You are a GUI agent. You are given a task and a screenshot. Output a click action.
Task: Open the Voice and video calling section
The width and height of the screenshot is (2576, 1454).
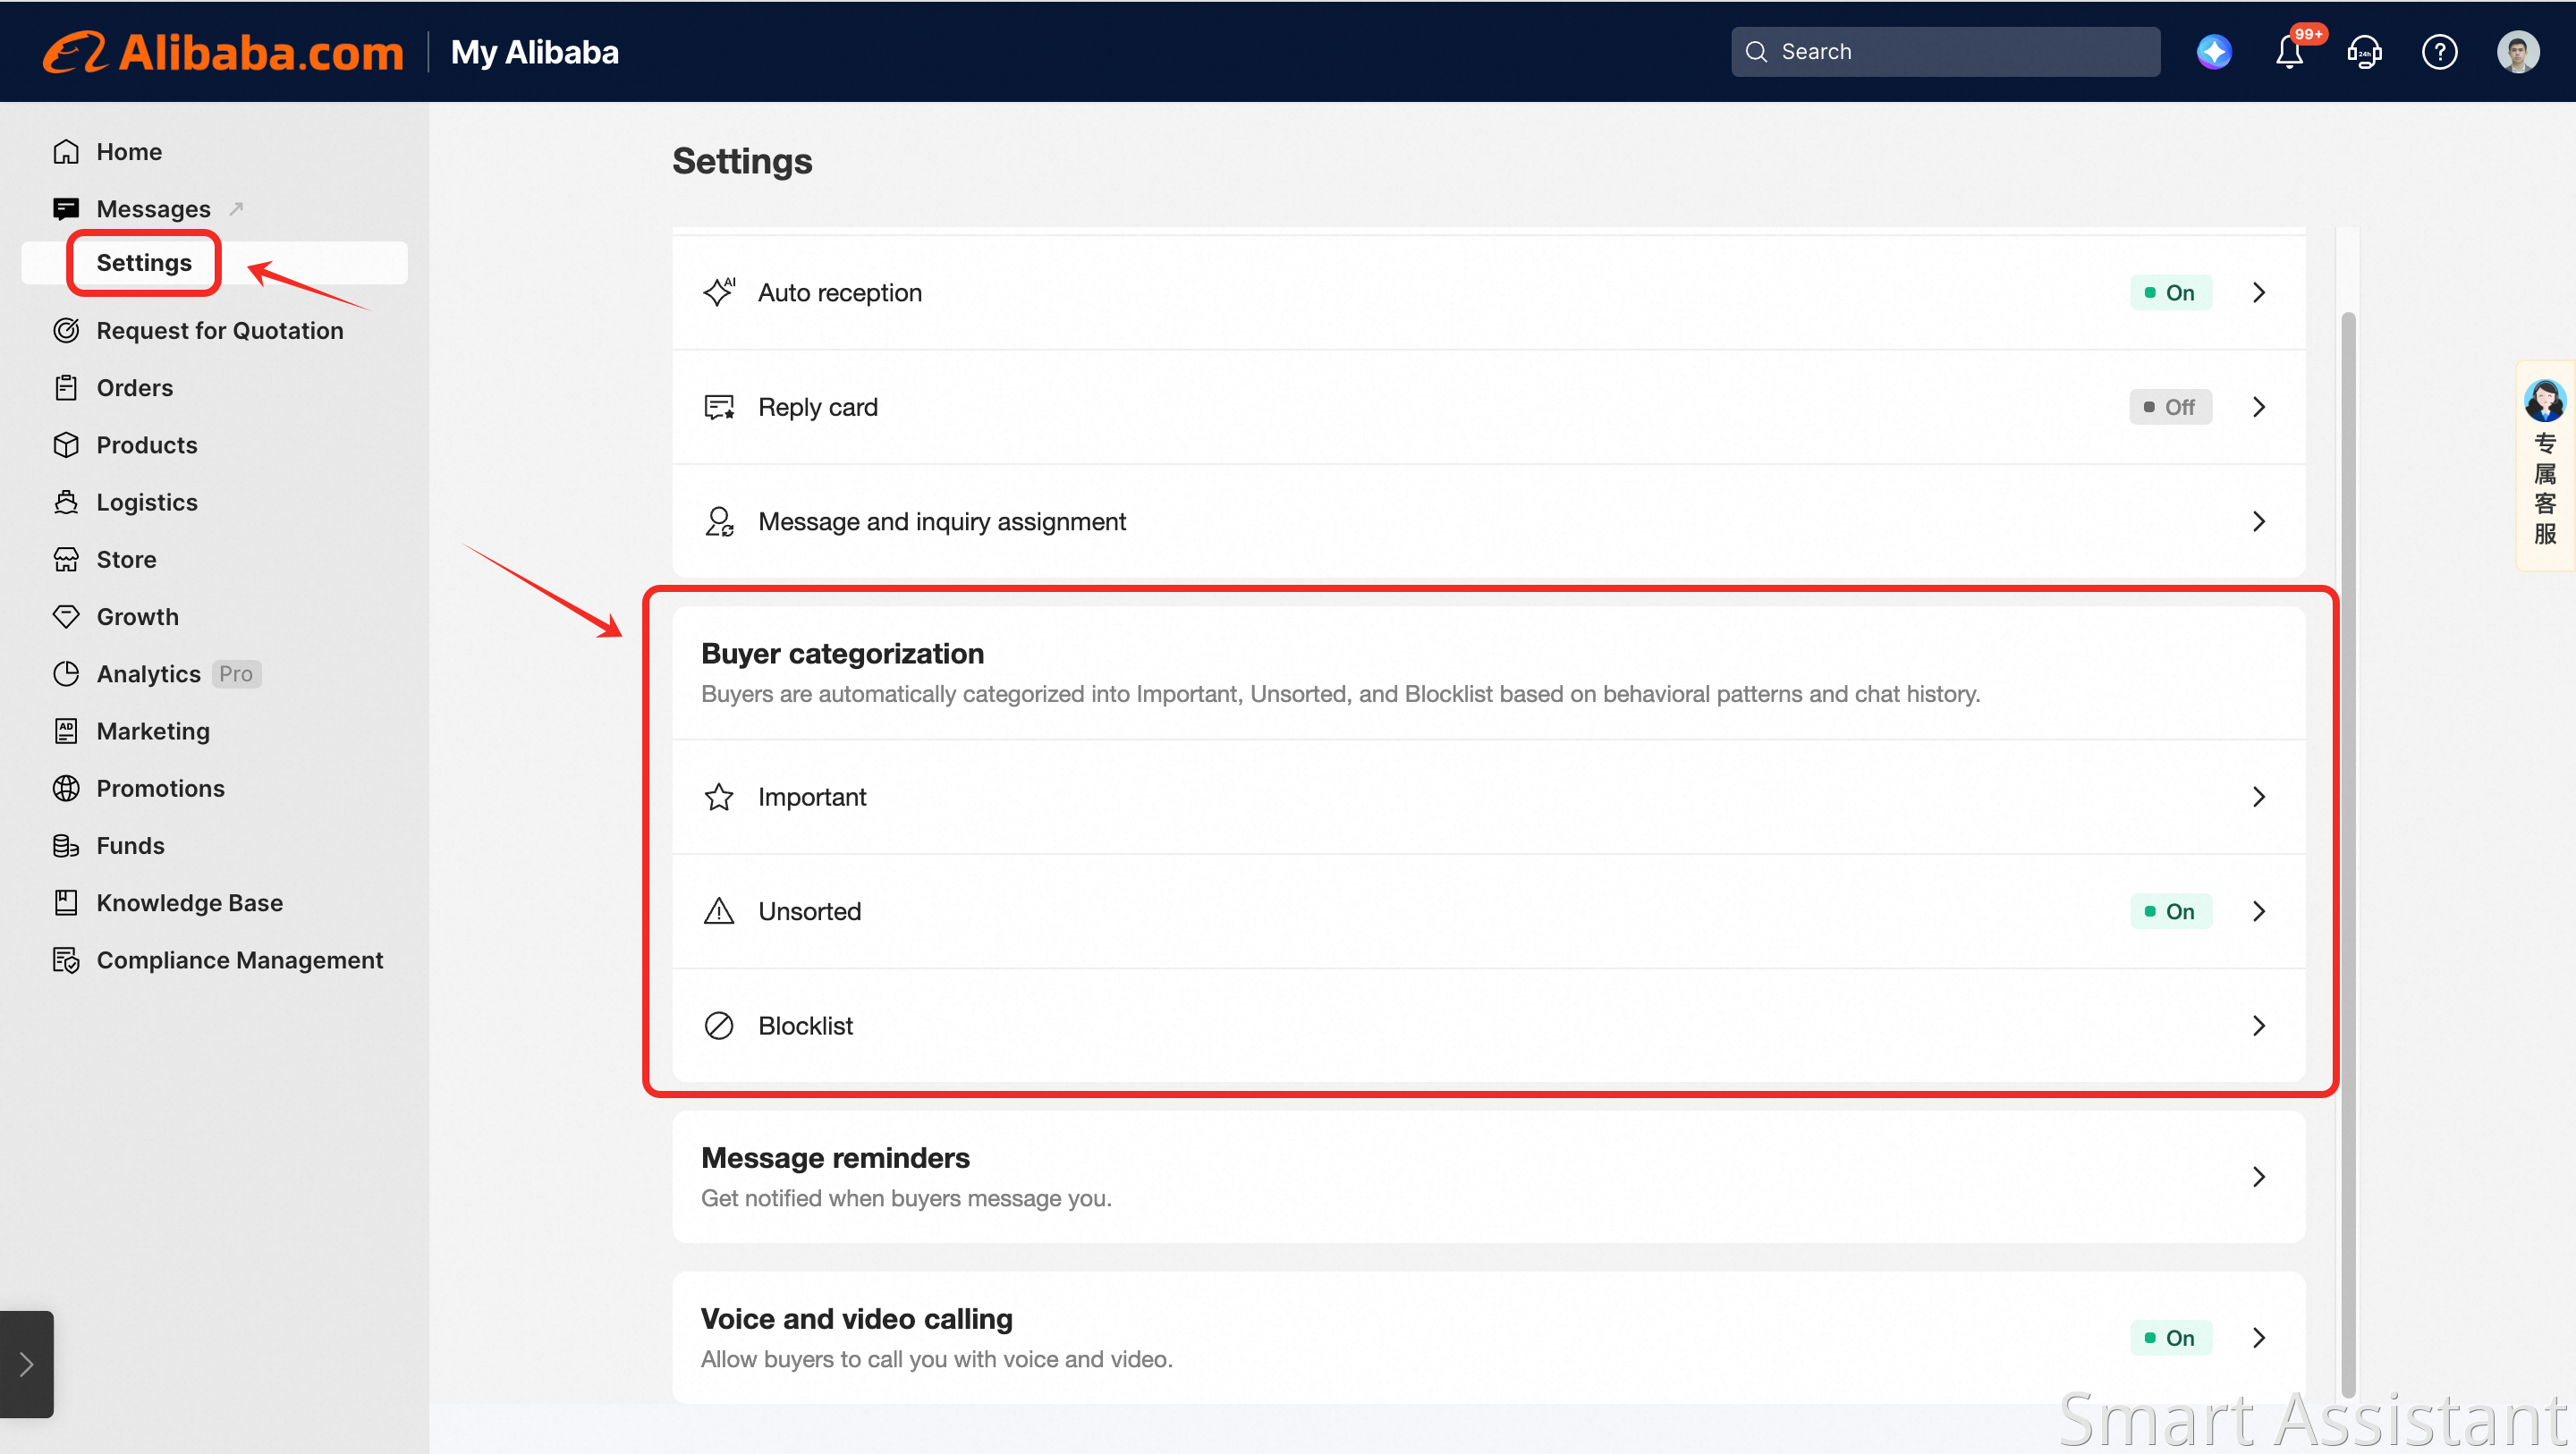click(x=1488, y=1338)
